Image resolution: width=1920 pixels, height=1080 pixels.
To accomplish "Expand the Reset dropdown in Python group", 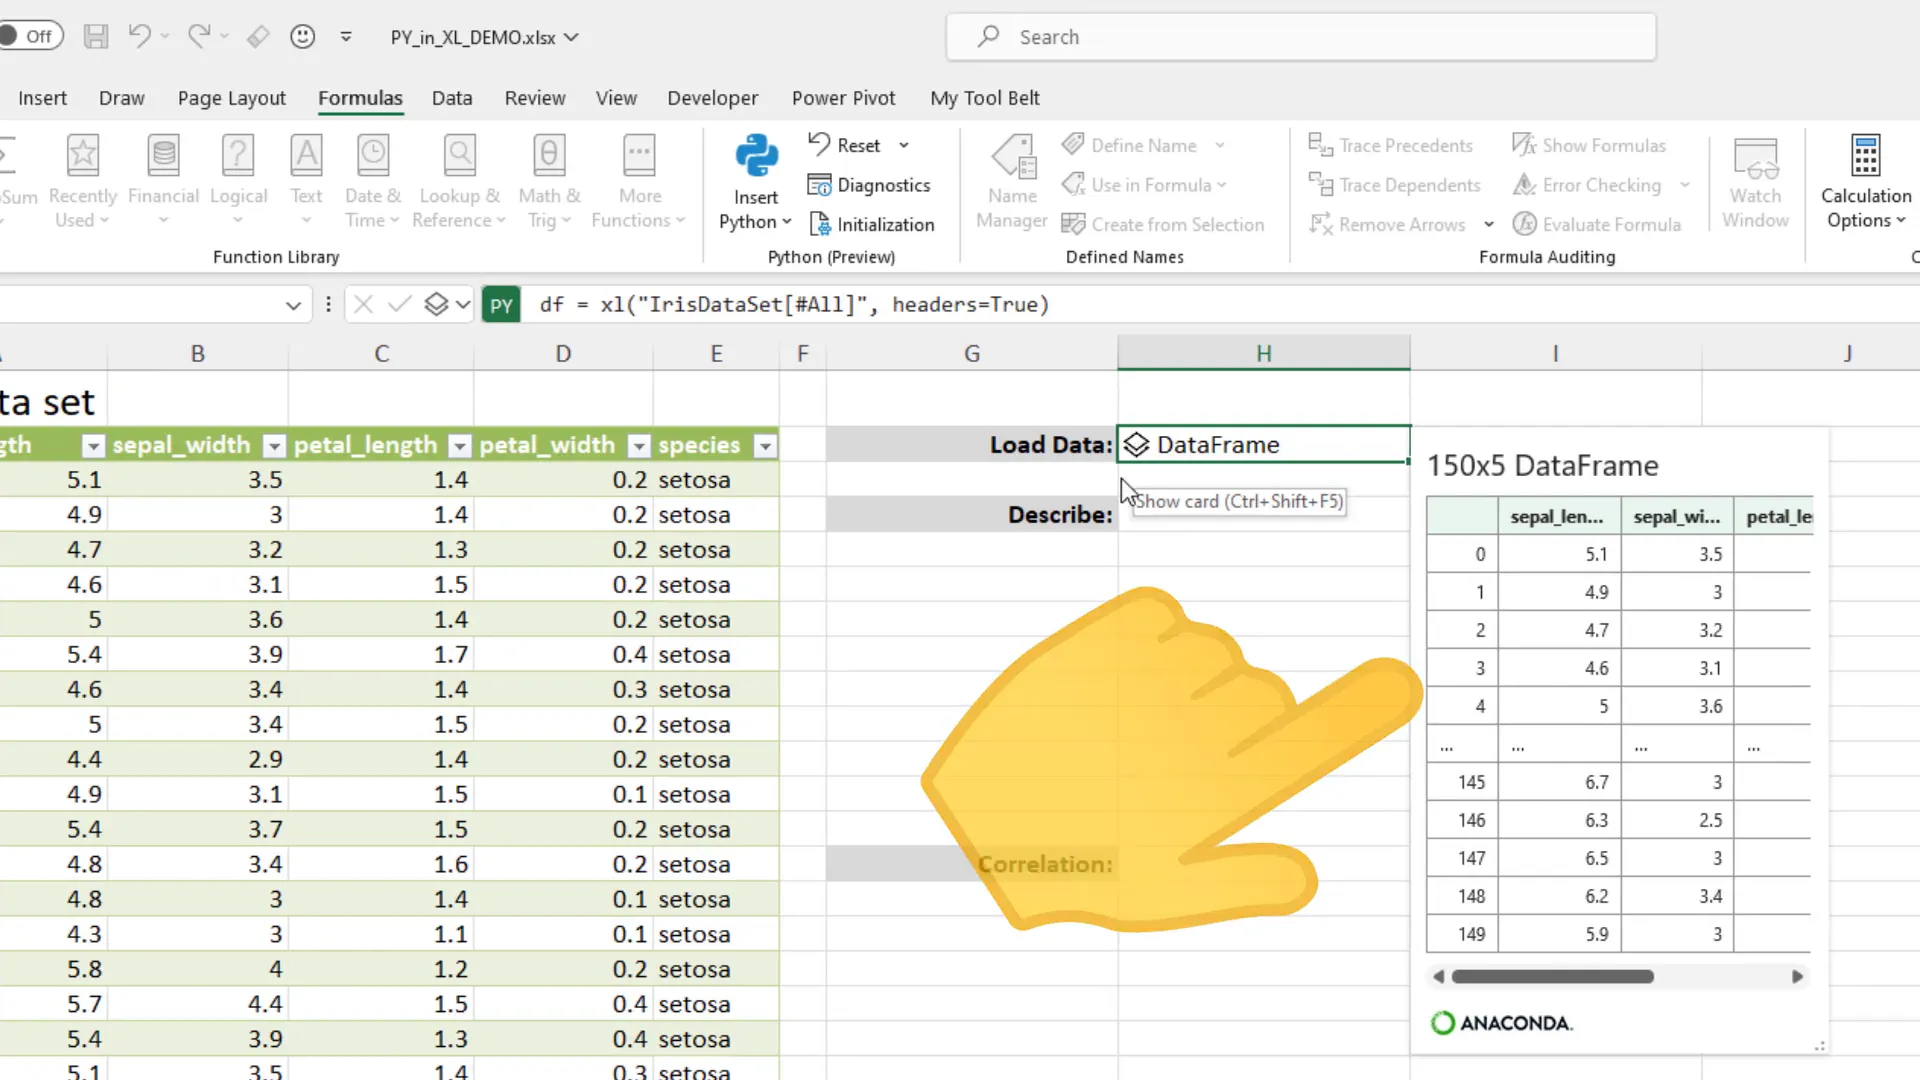I will [903, 144].
